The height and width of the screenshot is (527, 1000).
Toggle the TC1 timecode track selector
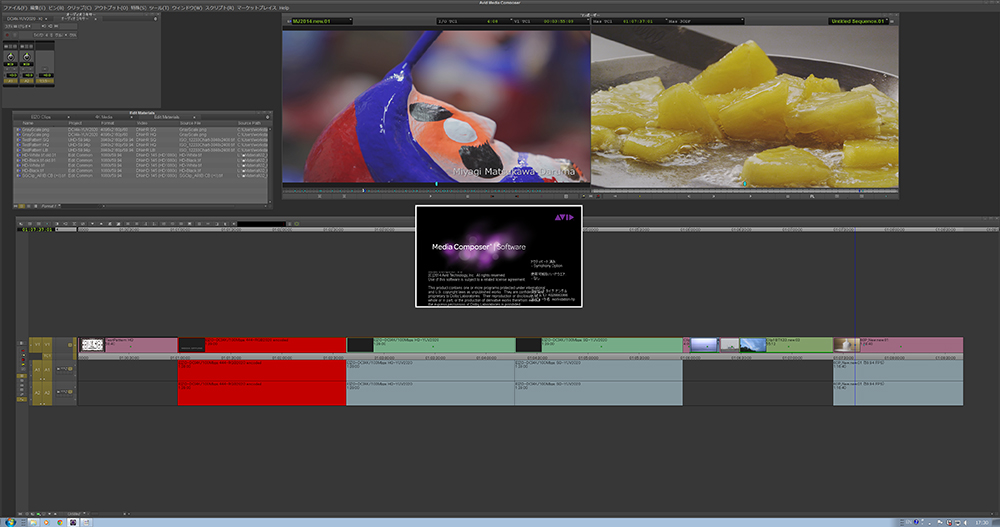[47, 356]
